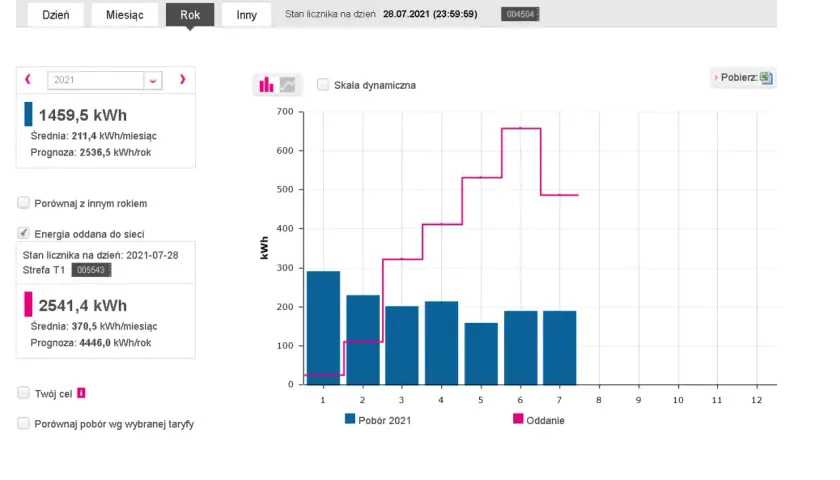Viewport: 840px width, 480px height.
Task: Open the 2021 year dropdown
Action: [153, 80]
